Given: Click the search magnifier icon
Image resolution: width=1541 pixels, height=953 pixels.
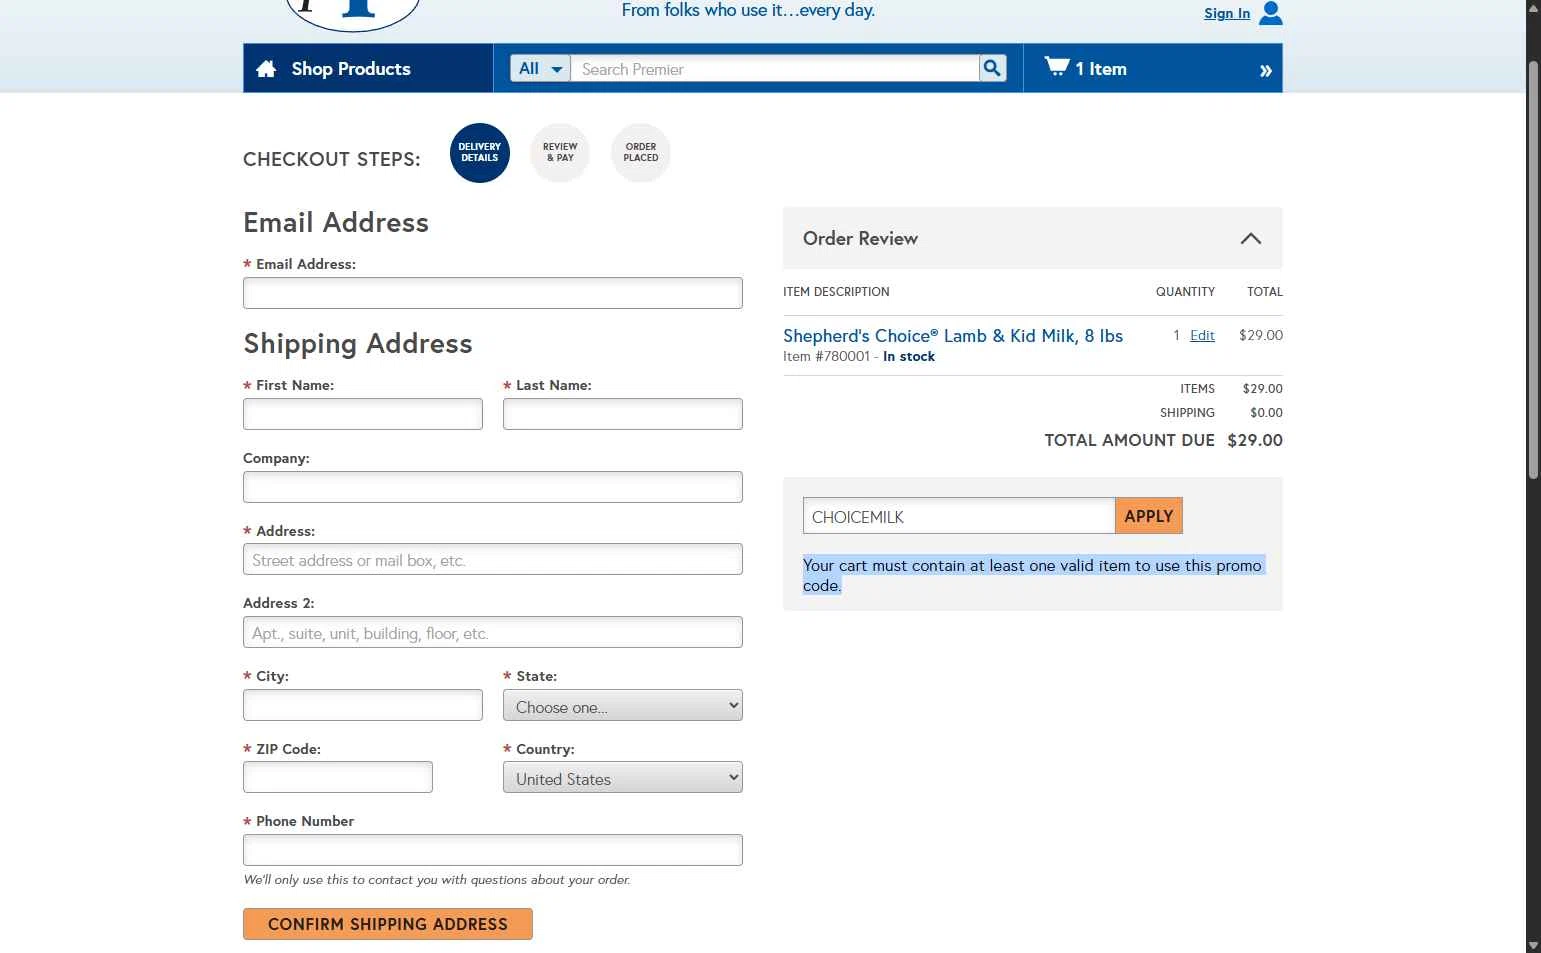Looking at the screenshot, I should point(992,68).
